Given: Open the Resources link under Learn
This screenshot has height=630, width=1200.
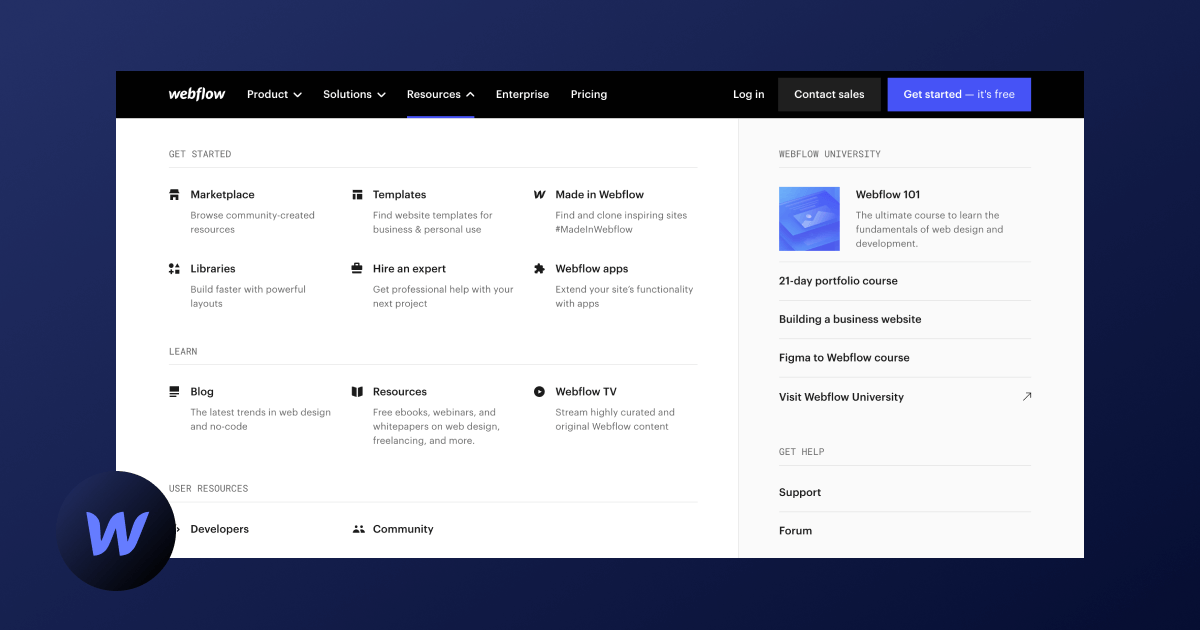Looking at the screenshot, I should click(400, 392).
